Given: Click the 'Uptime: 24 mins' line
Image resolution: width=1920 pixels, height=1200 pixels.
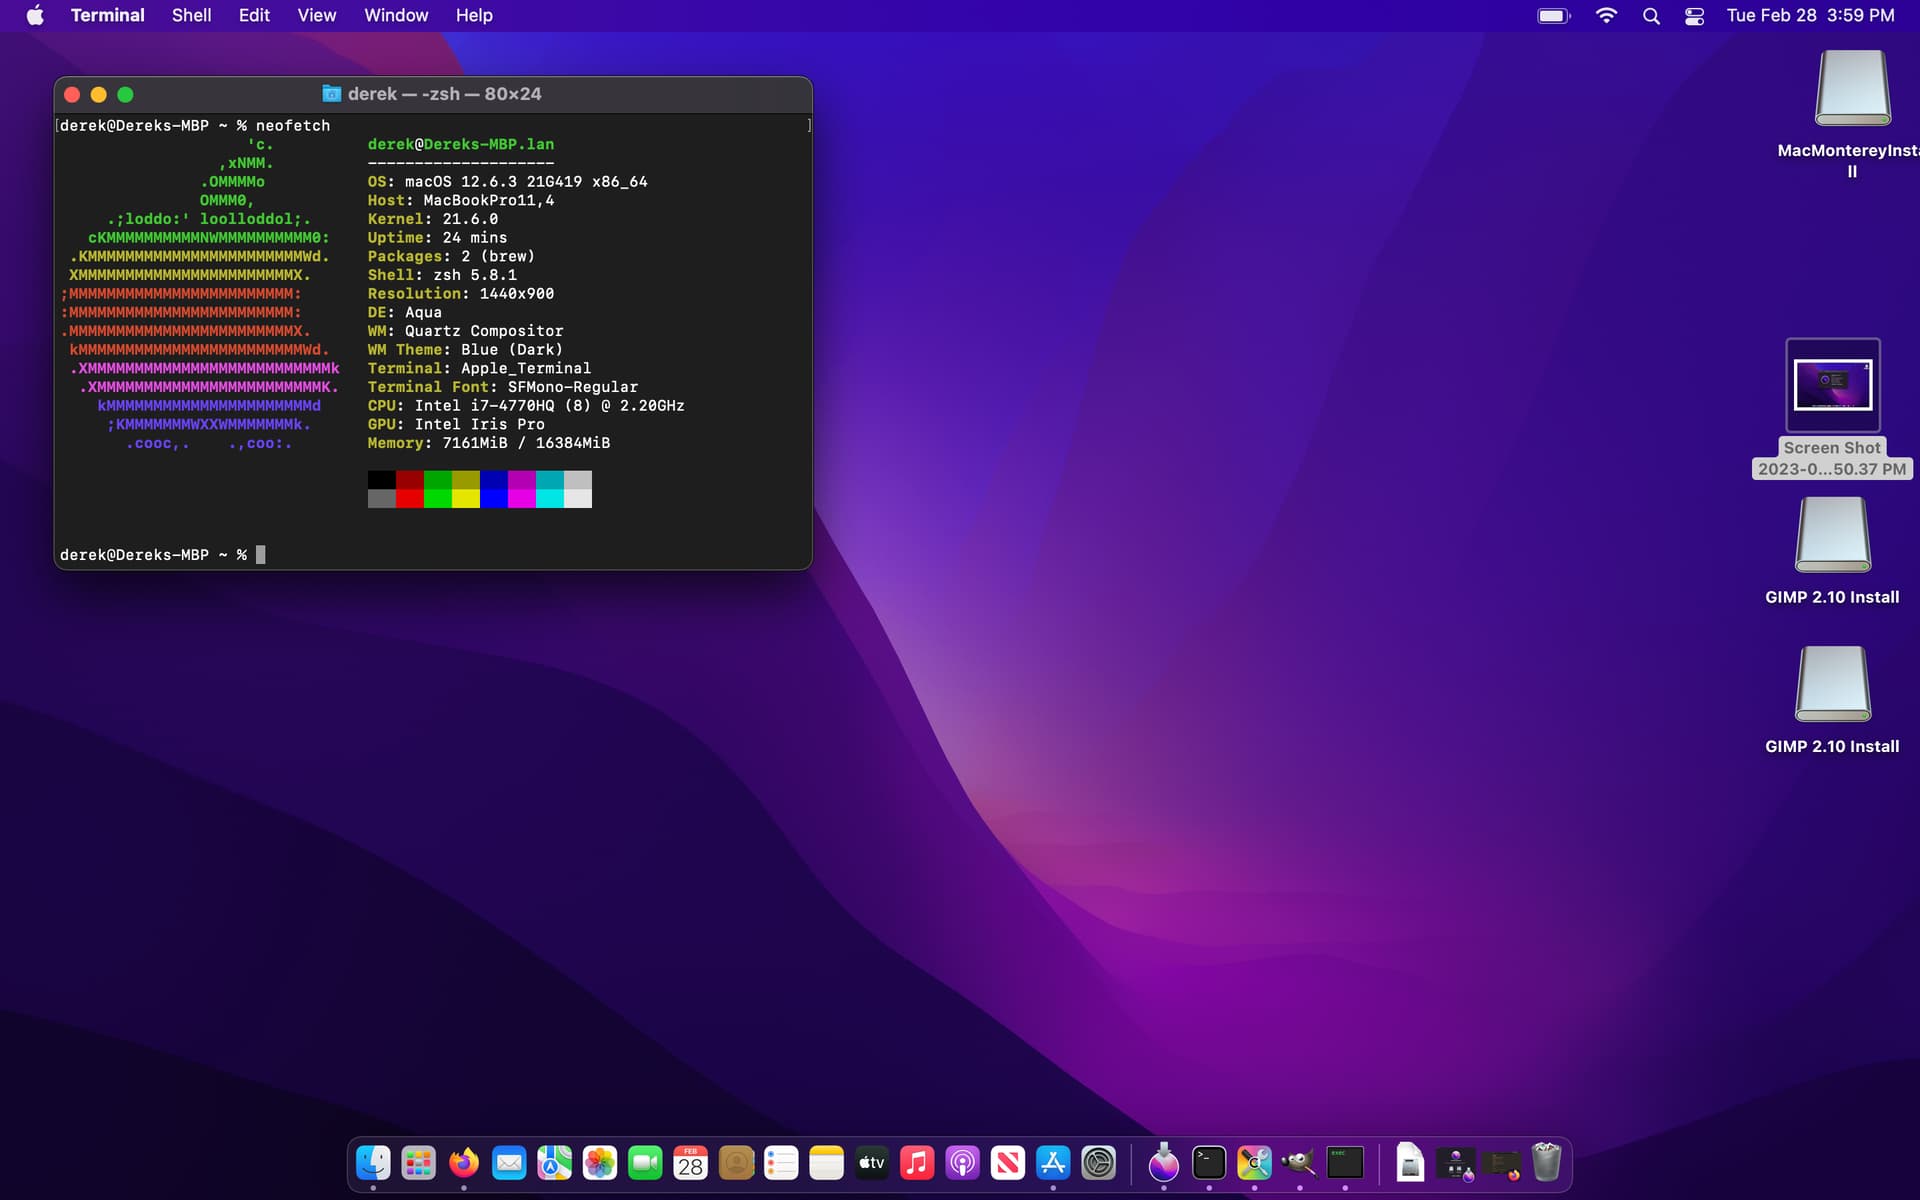Looking at the screenshot, I should click(437, 237).
